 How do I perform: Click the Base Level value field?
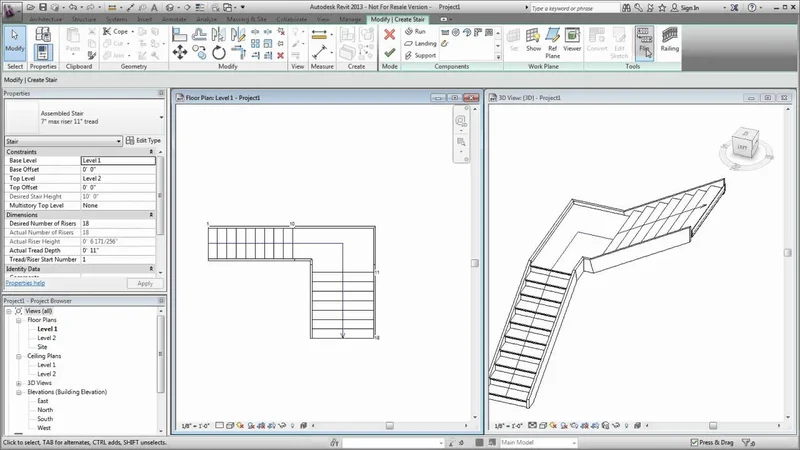pos(118,160)
